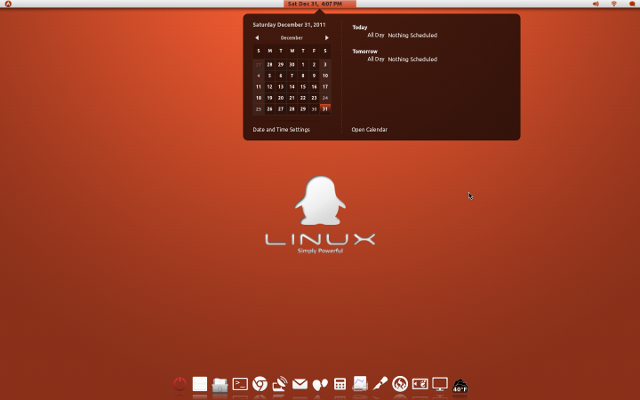
Task: Select day 26 in the calendar grid
Action: (269, 109)
